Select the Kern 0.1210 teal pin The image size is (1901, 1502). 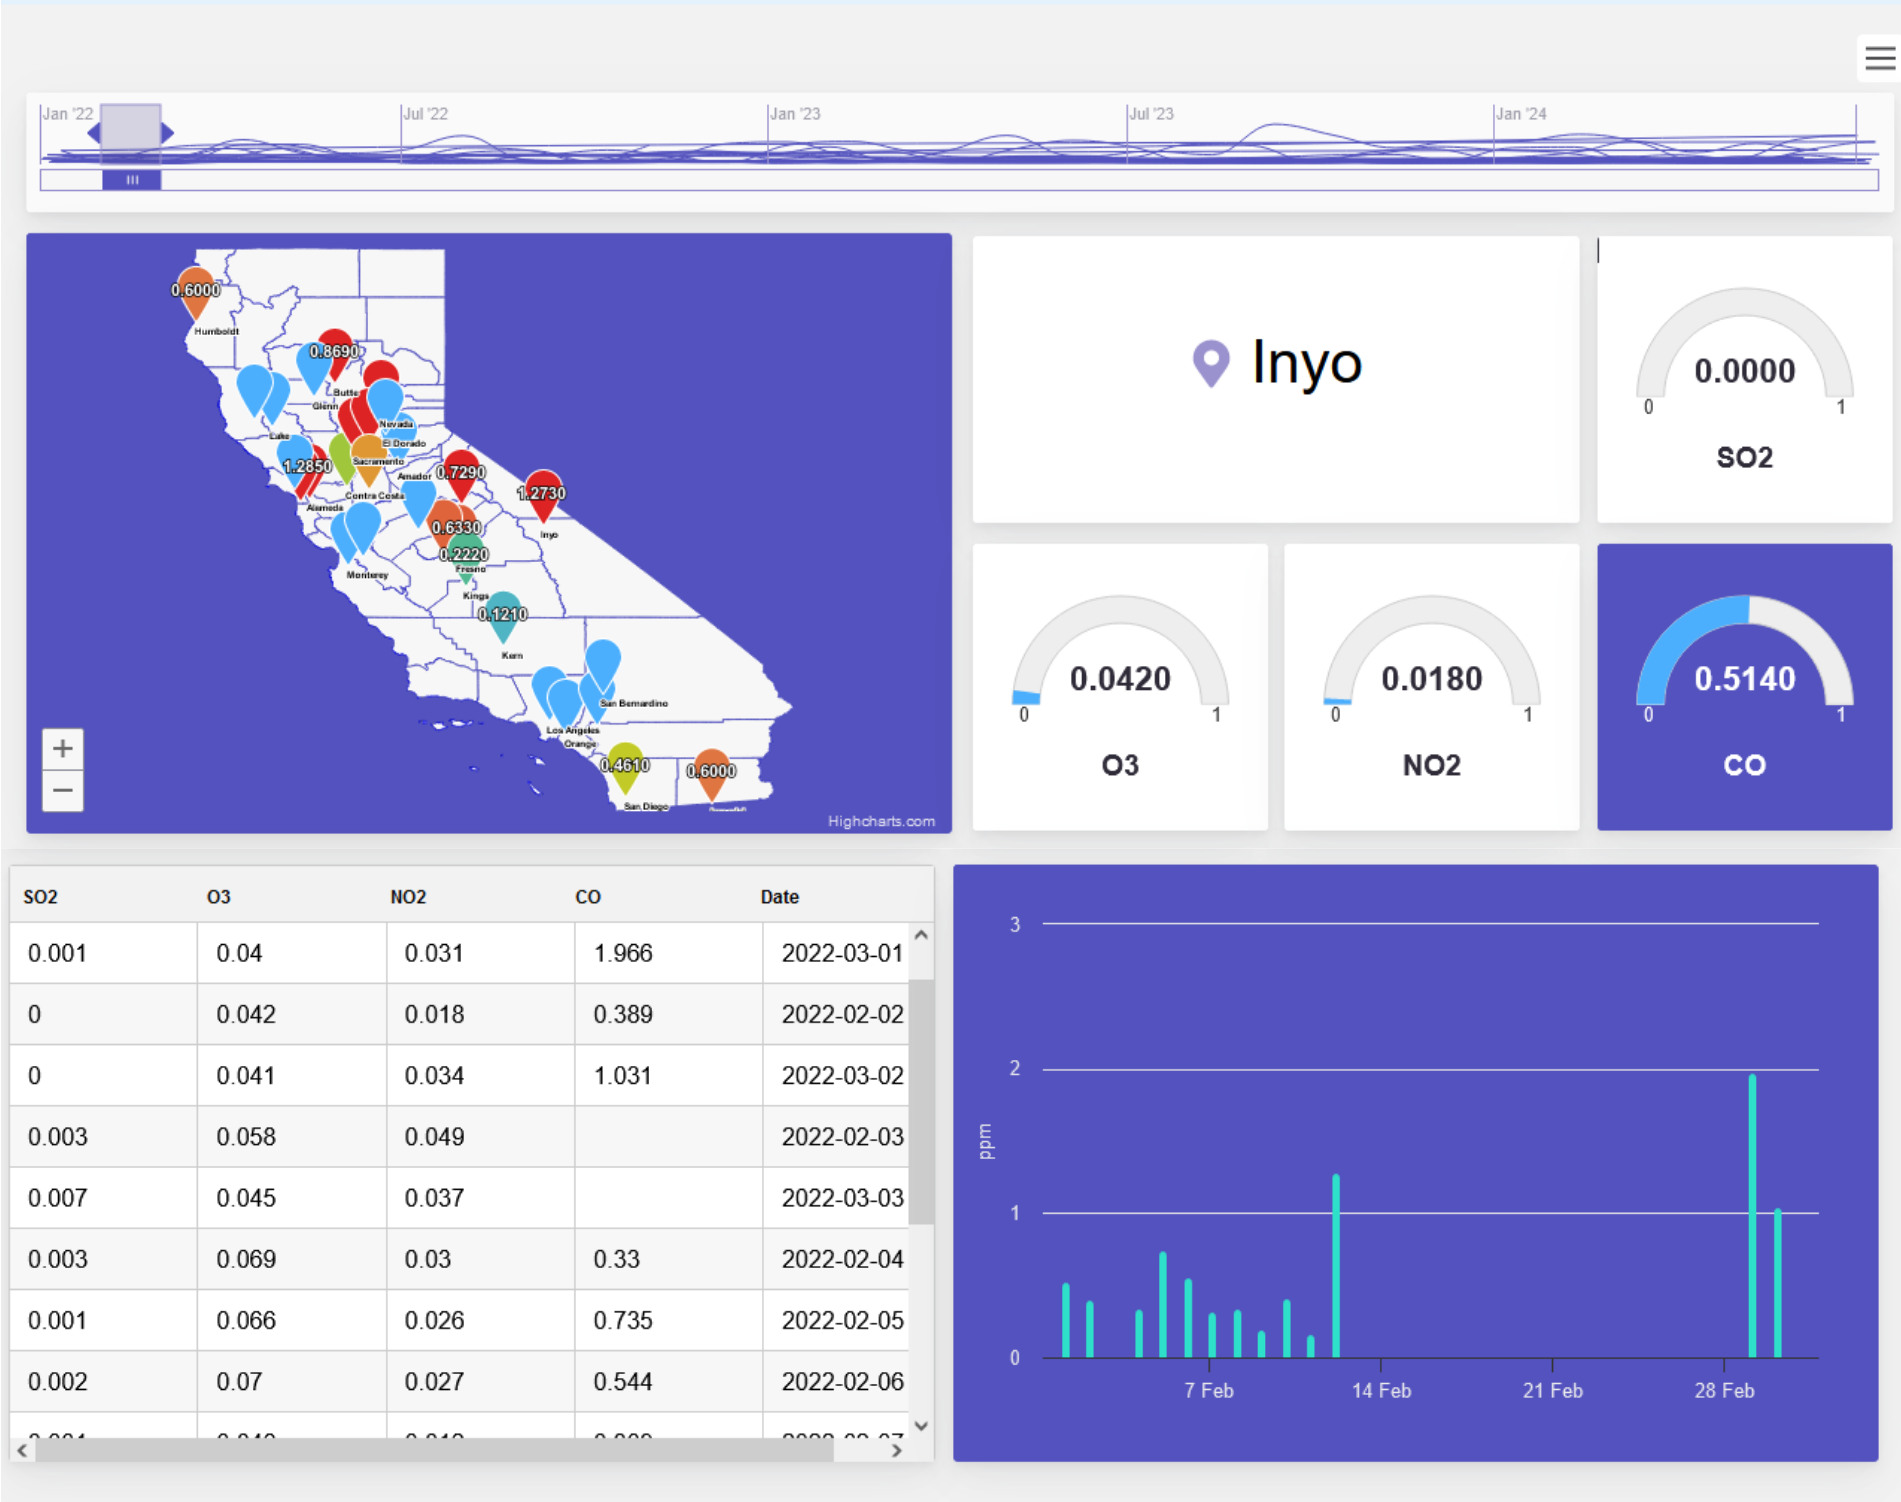click(x=503, y=616)
